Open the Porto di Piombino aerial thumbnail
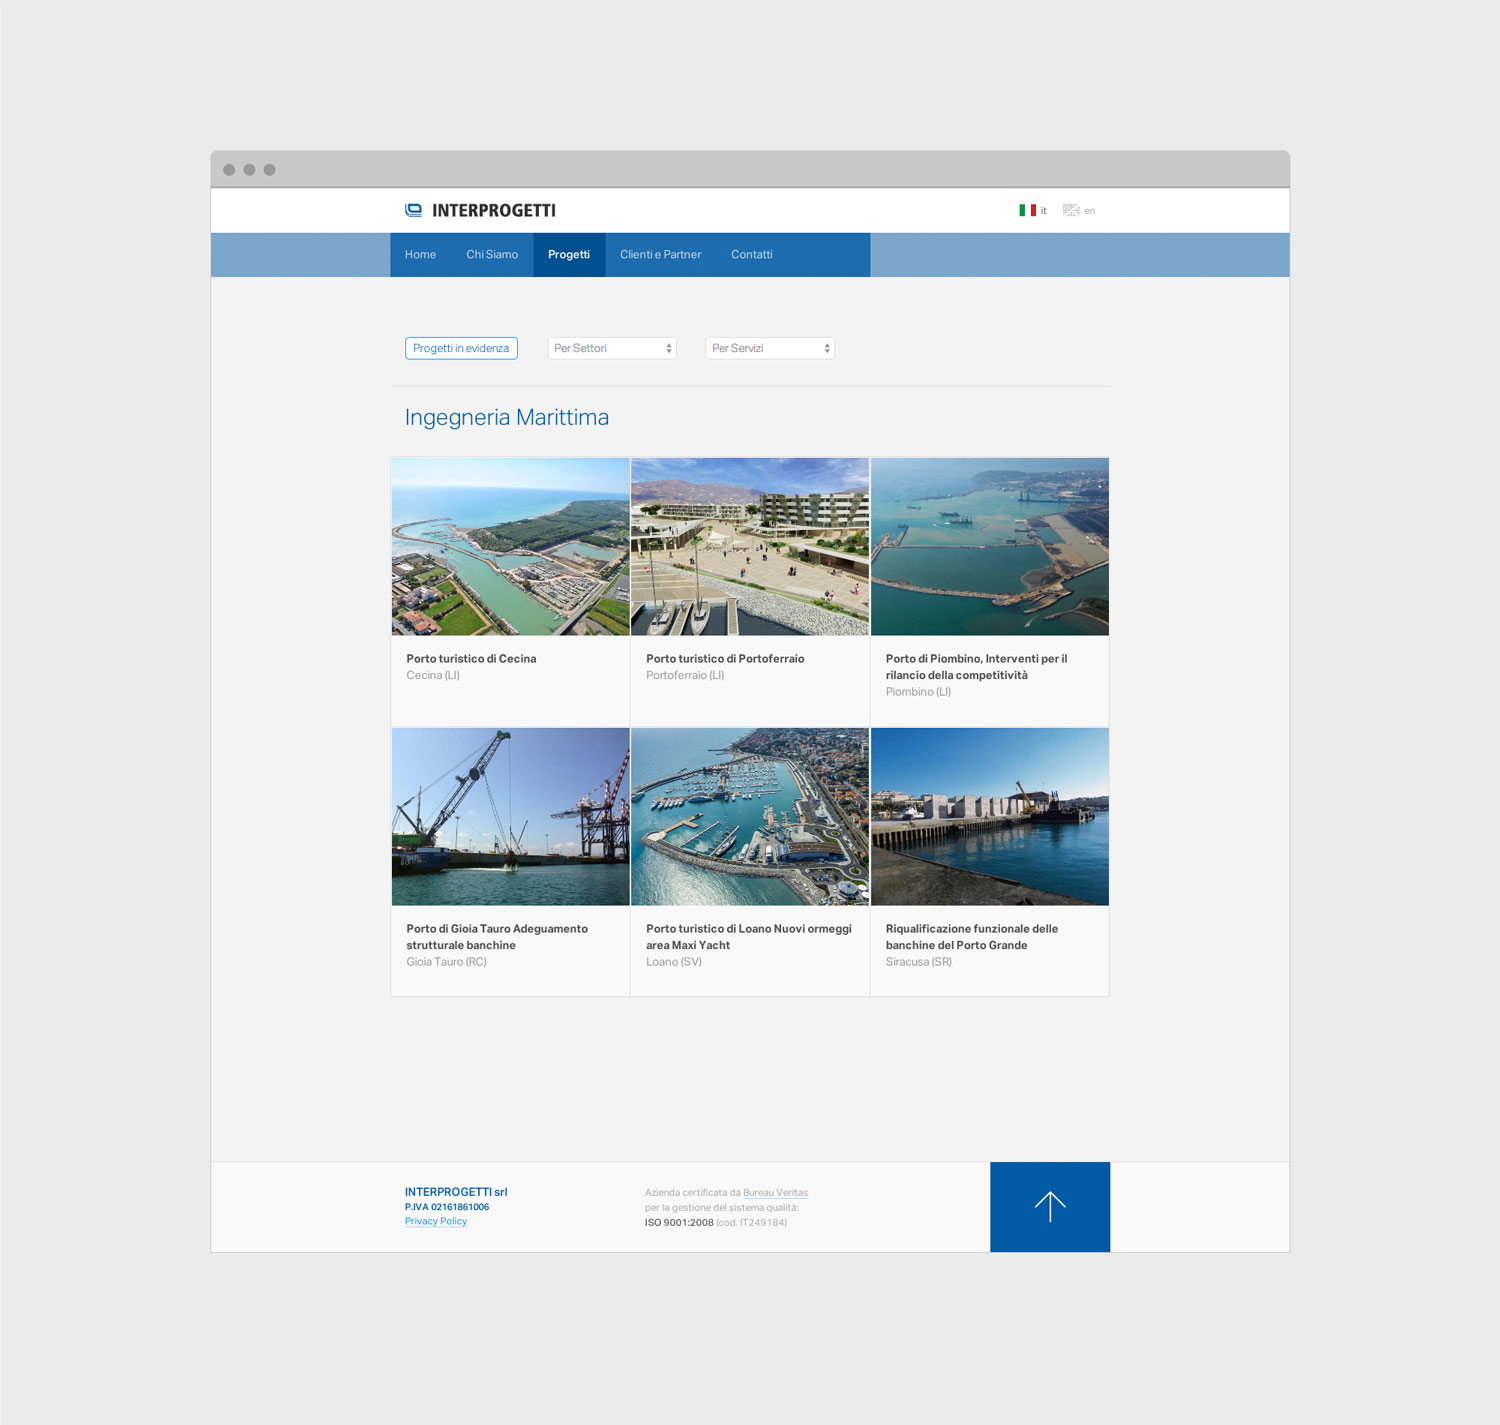Image resolution: width=1500 pixels, height=1425 pixels. [x=990, y=547]
